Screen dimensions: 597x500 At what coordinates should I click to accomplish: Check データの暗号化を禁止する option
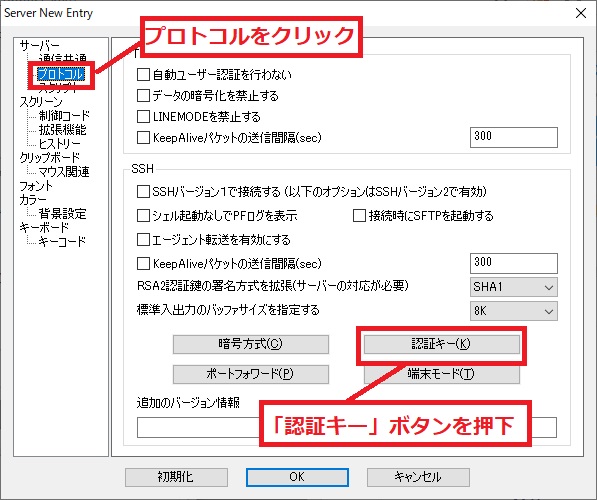143,96
